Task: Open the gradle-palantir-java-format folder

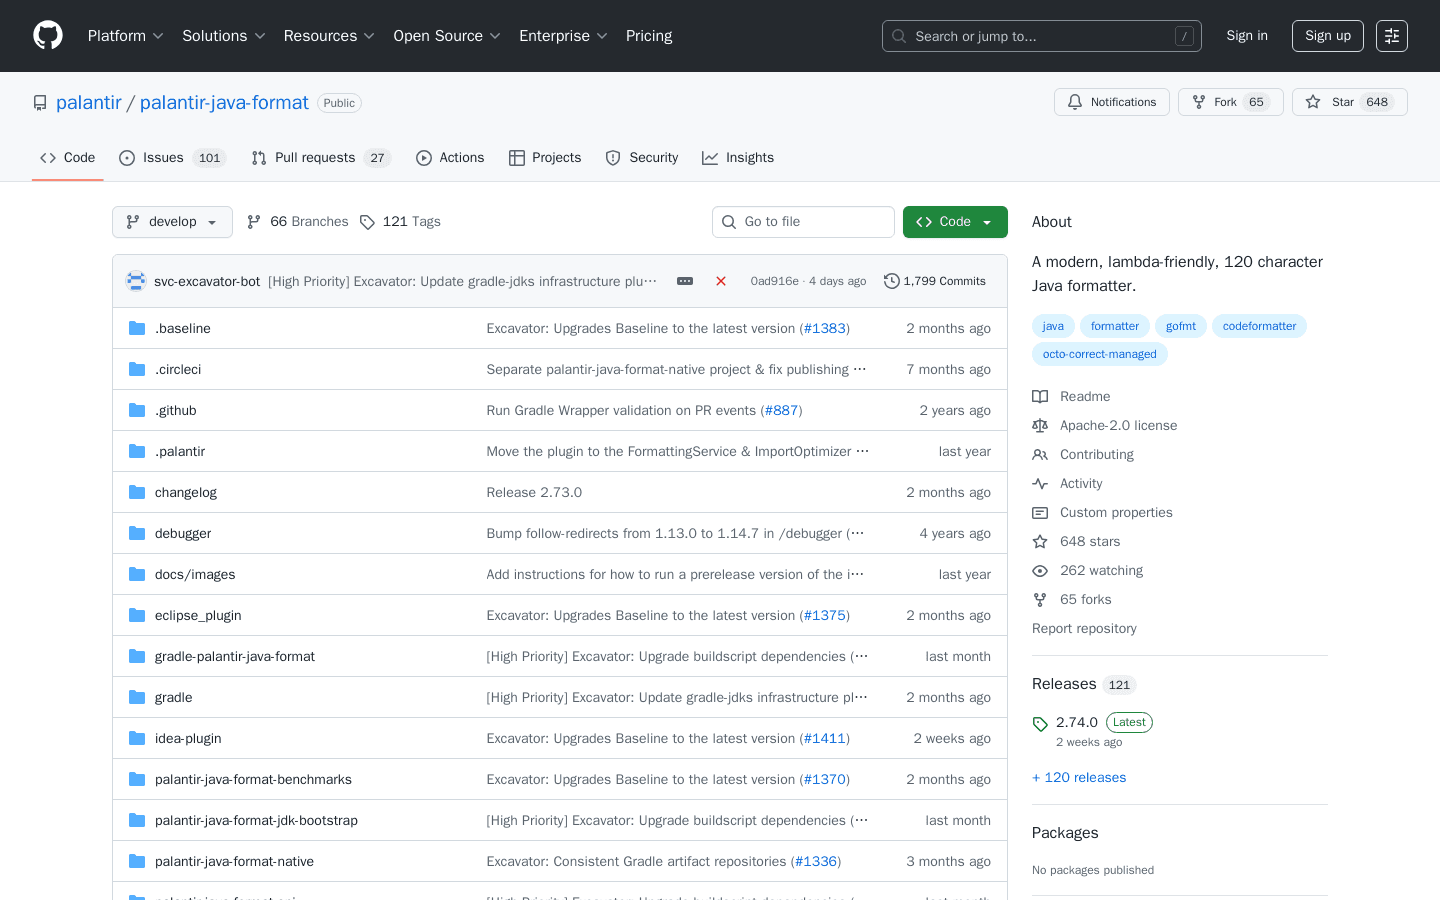Action: point(235,656)
